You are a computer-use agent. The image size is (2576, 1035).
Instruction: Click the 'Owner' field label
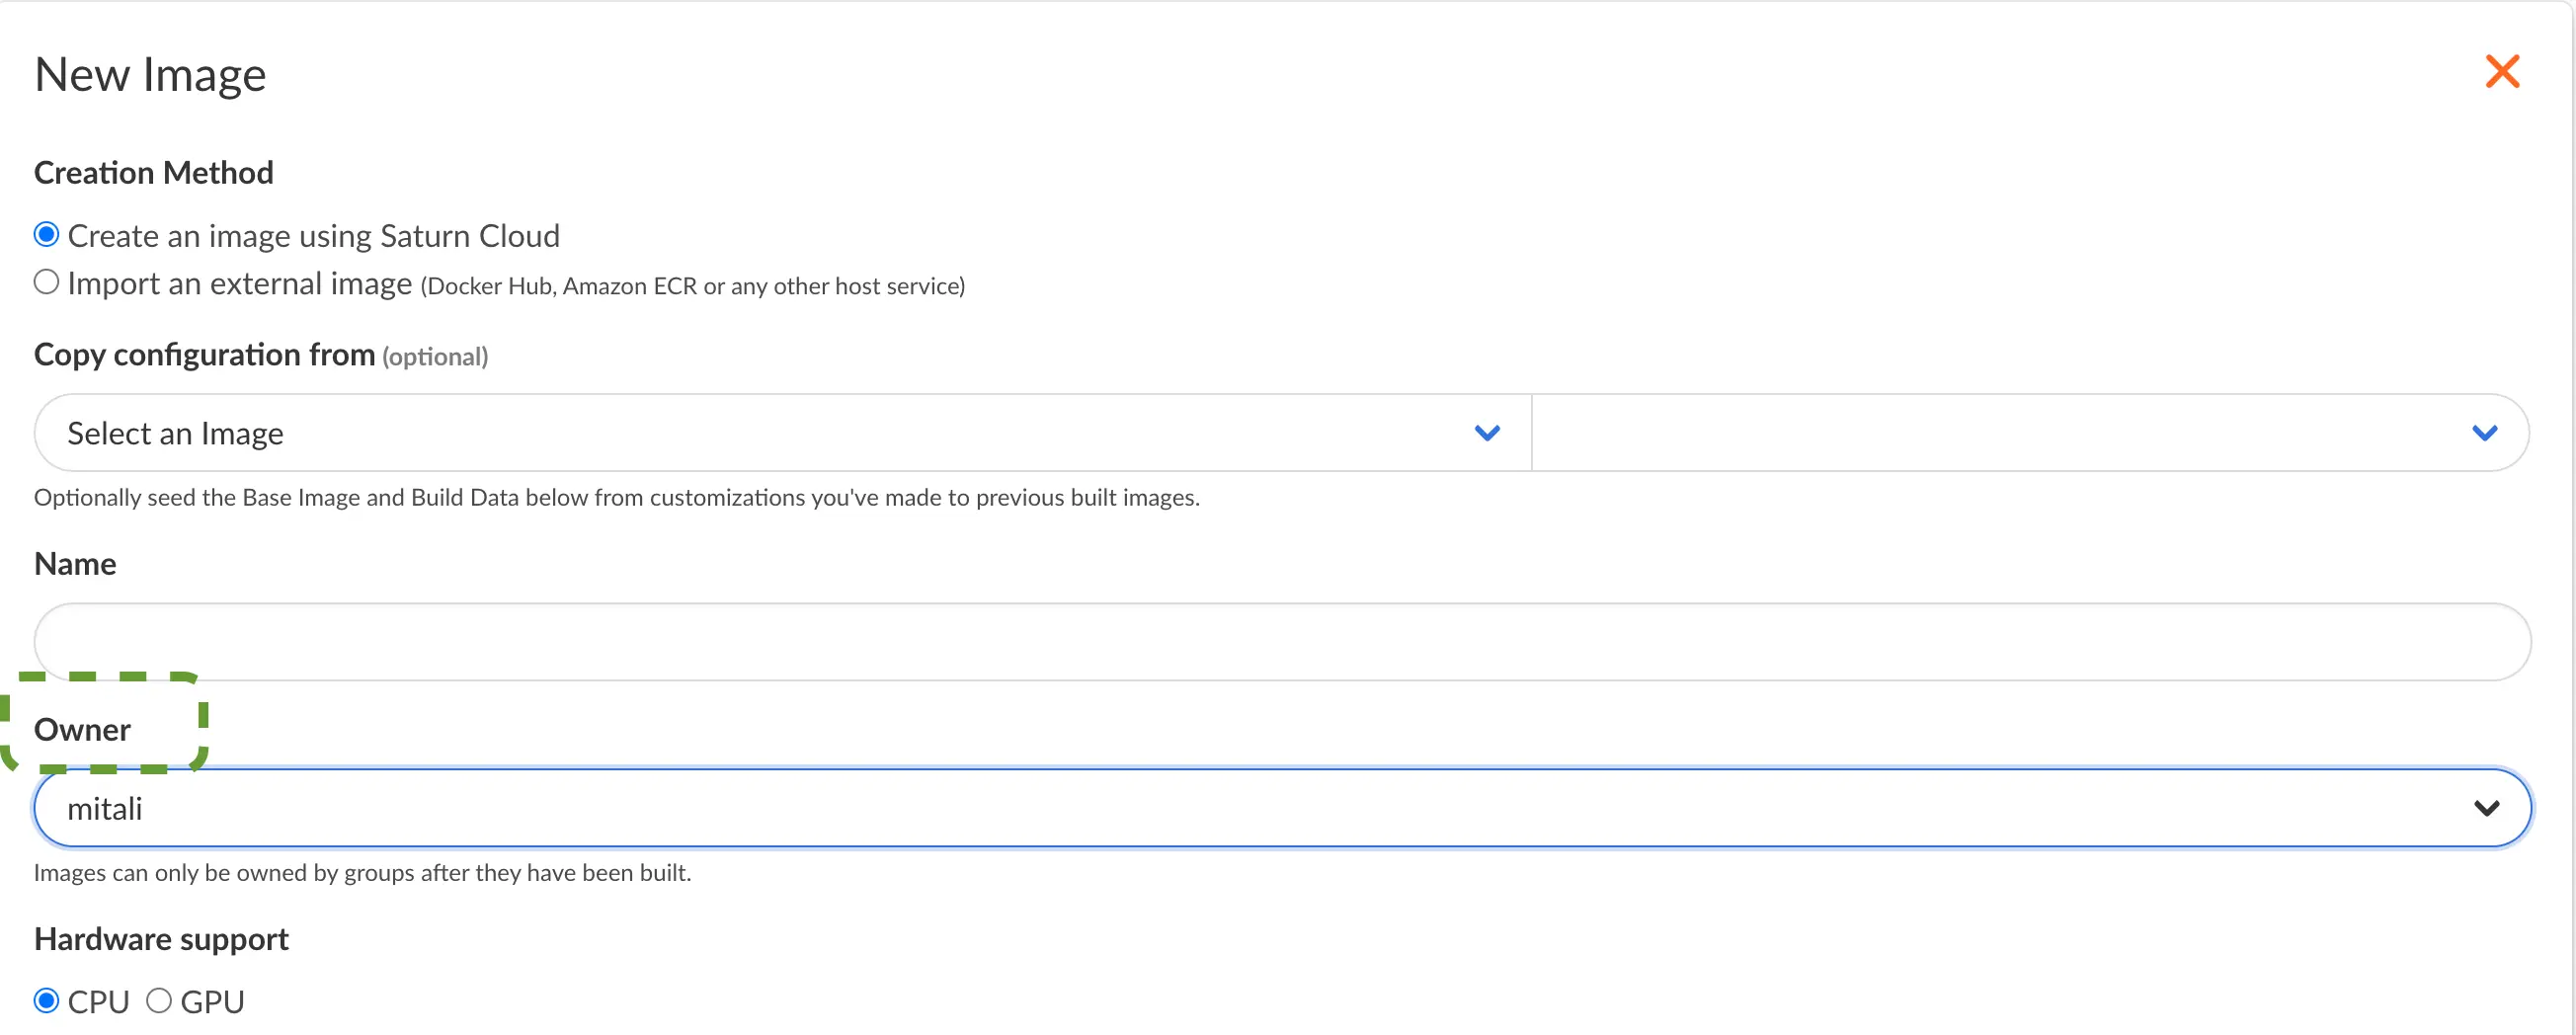[x=82, y=730]
